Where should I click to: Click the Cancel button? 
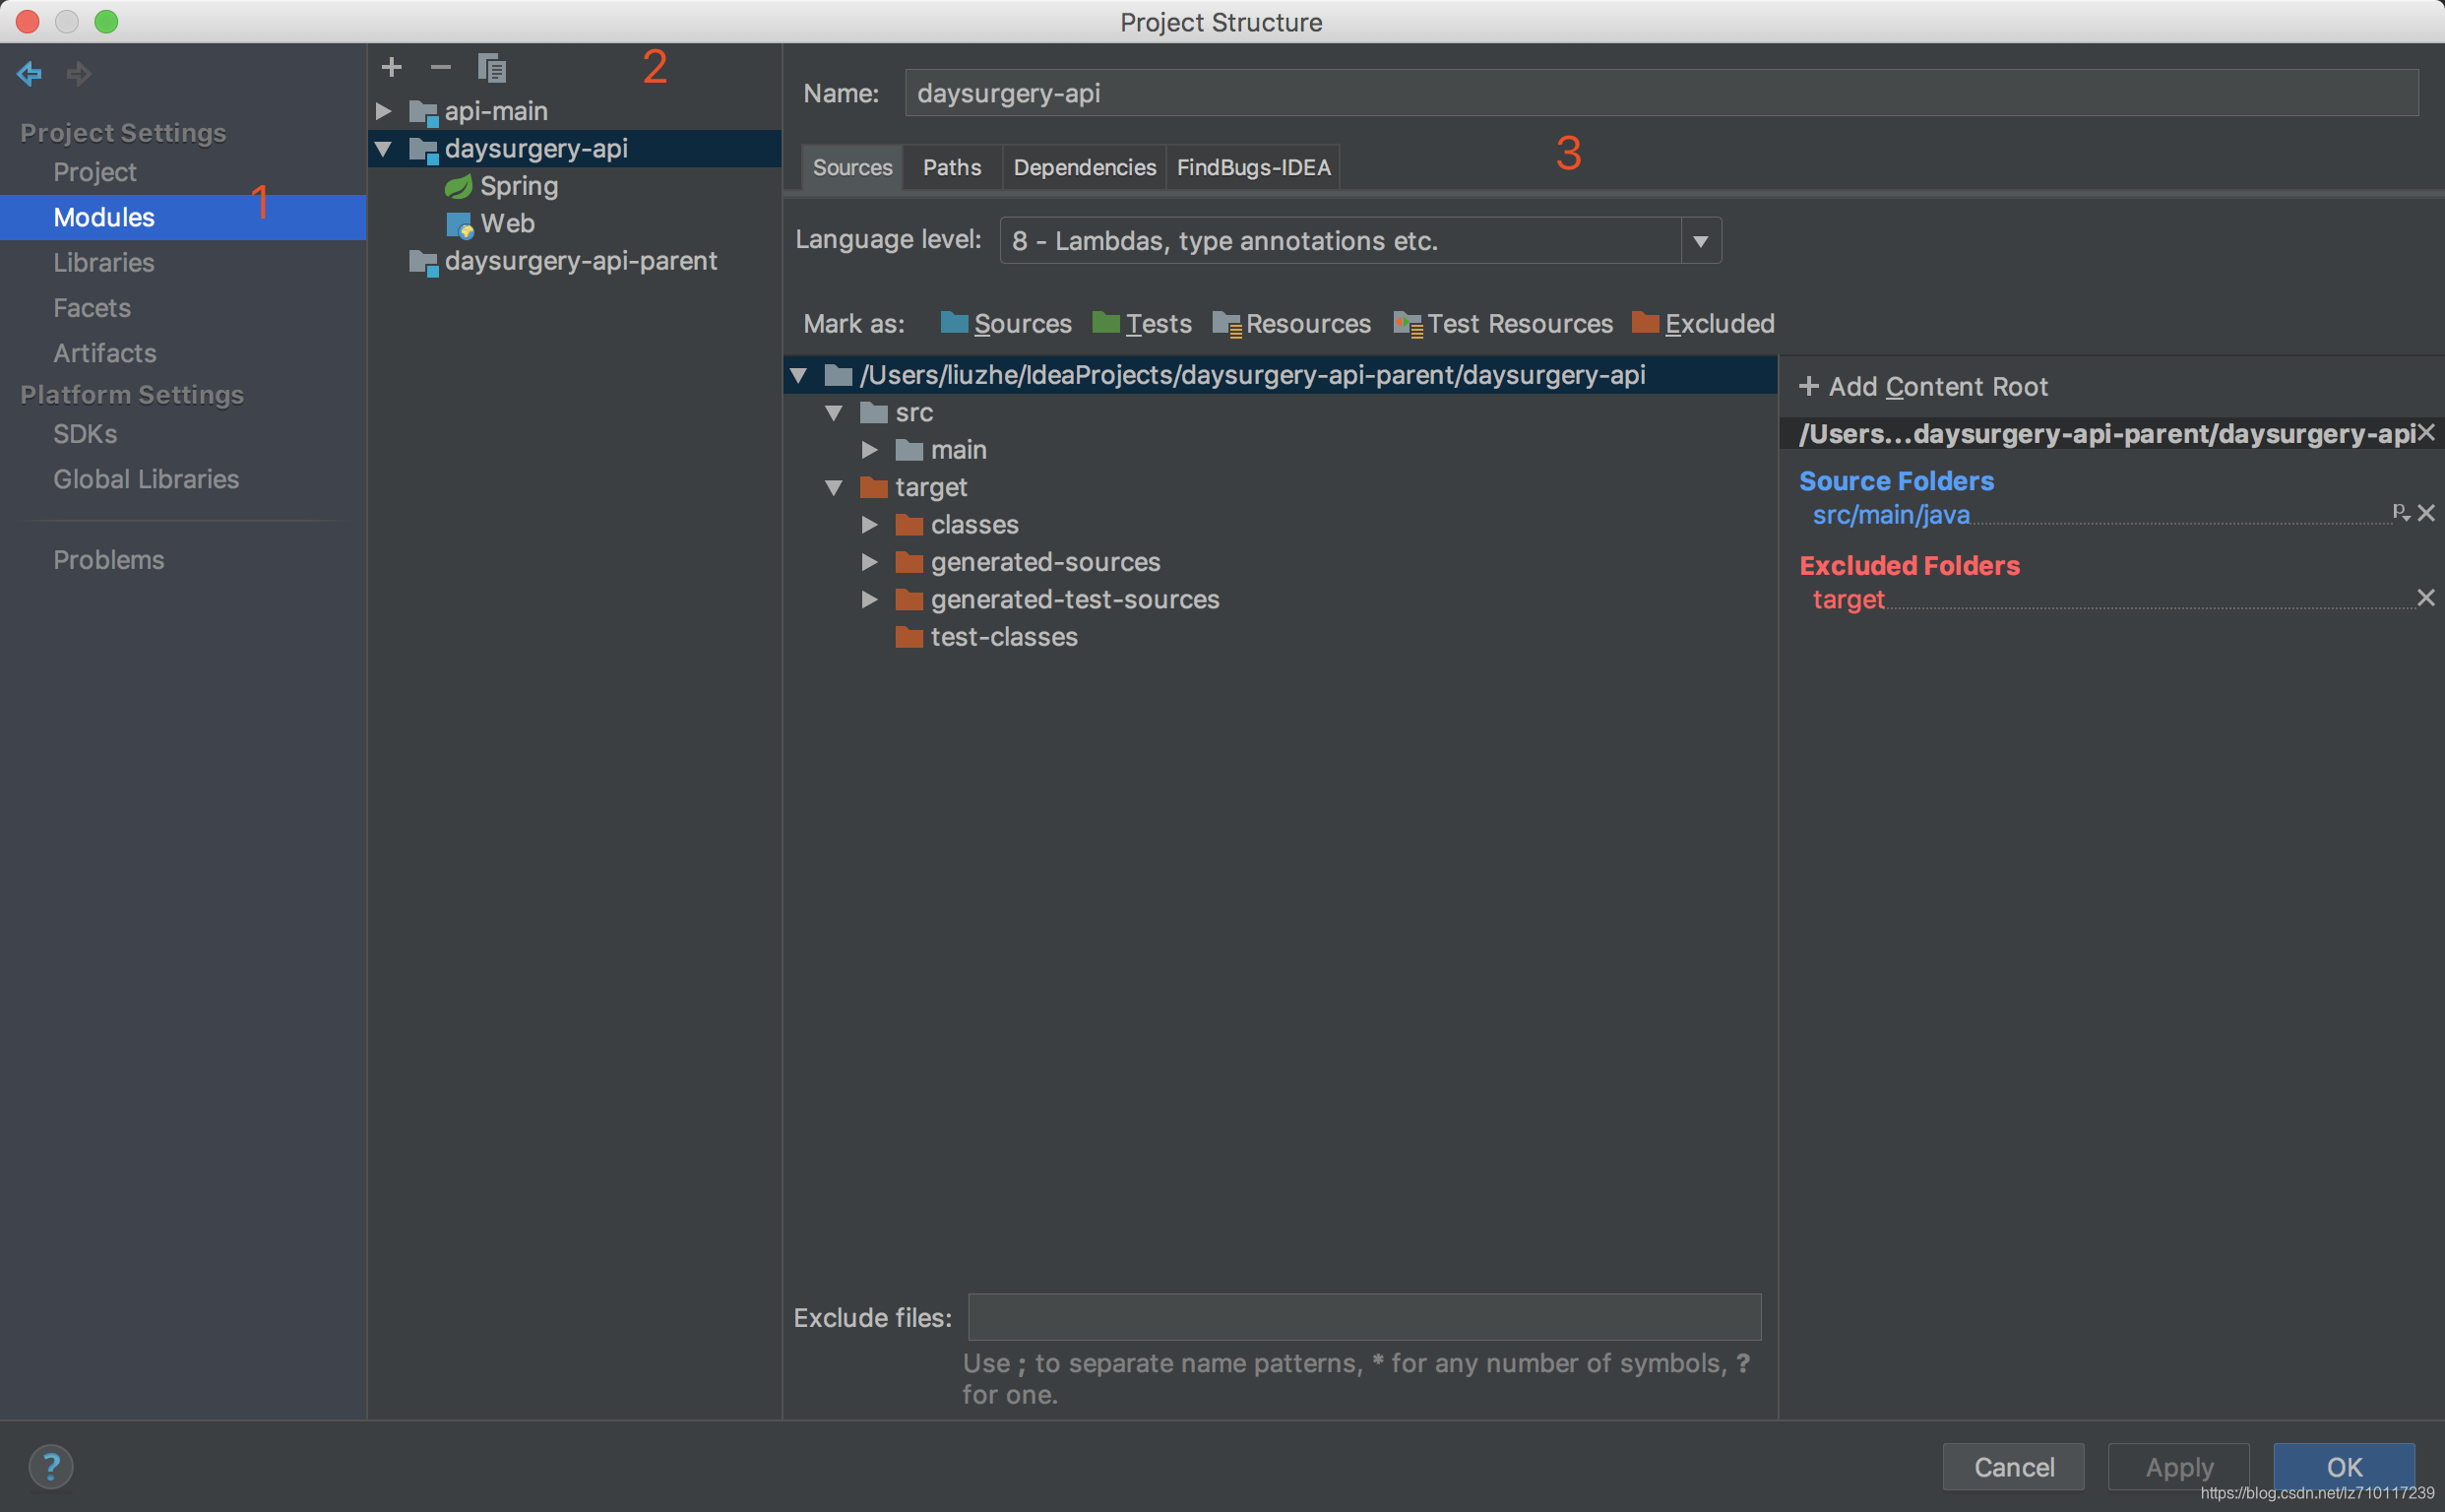[2013, 1467]
